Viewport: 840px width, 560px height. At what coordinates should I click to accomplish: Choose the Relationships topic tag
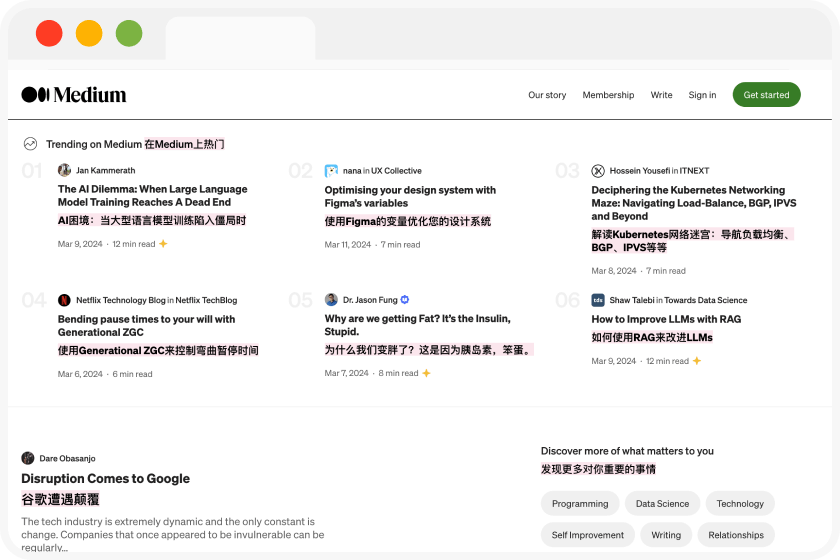tap(736, 535)
